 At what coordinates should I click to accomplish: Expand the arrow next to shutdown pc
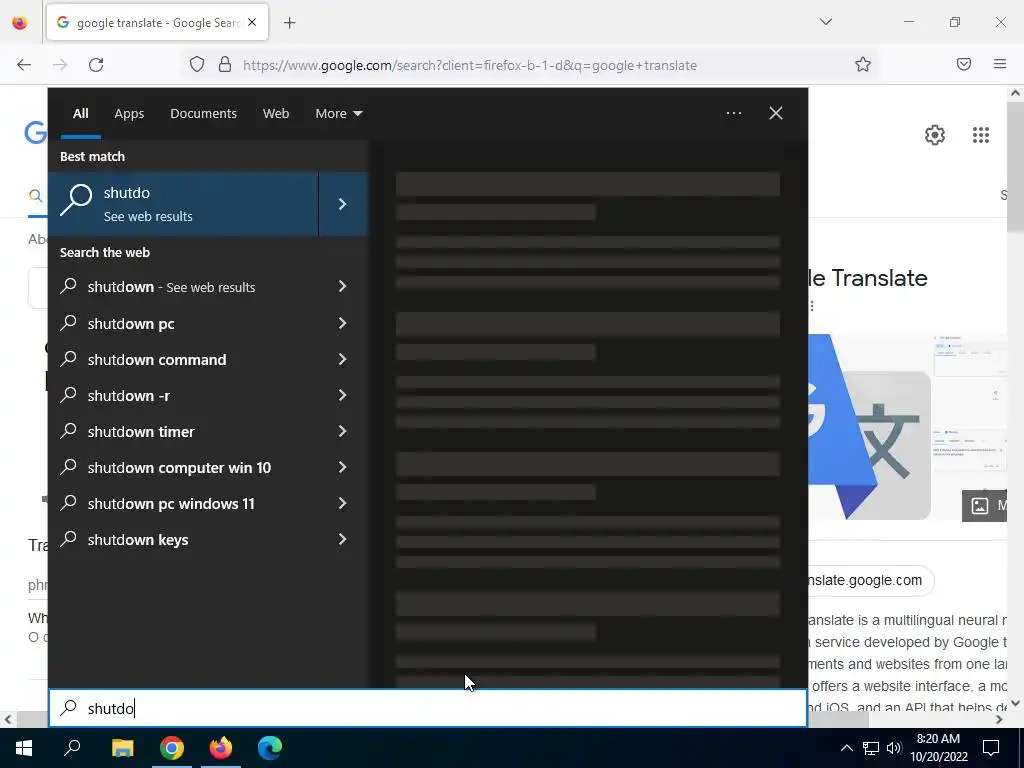click(342, 323)
